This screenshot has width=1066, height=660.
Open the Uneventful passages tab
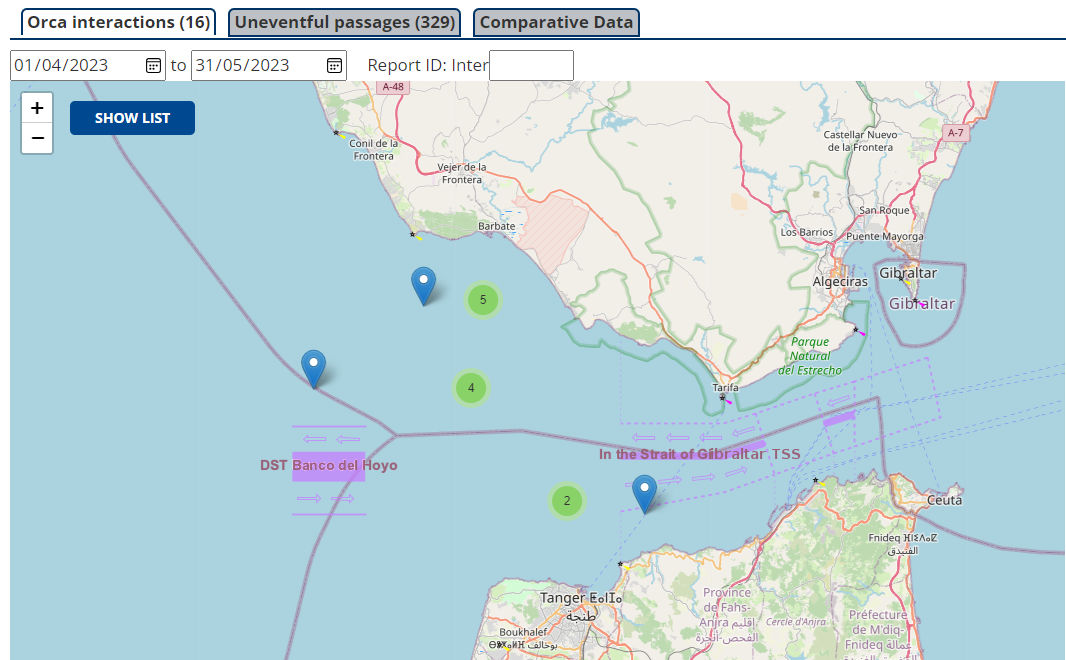coord(344,22)
